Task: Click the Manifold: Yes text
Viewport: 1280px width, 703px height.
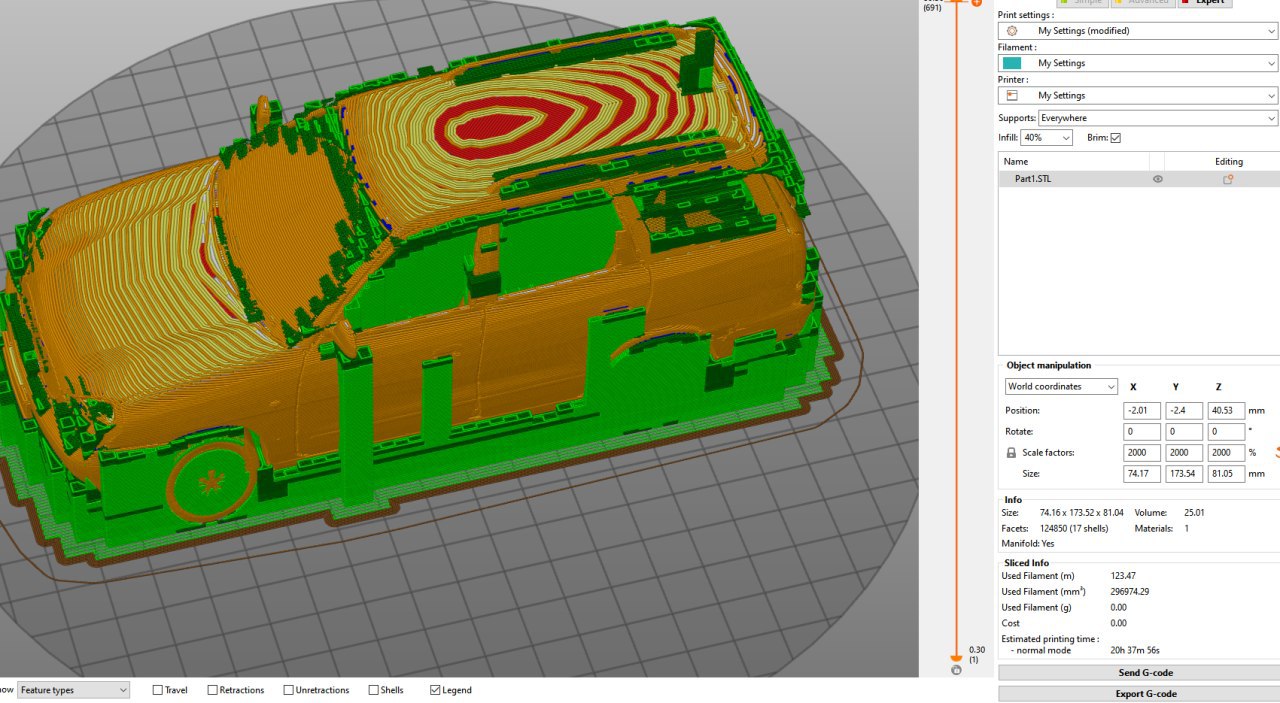Action: click(1028, 544)
